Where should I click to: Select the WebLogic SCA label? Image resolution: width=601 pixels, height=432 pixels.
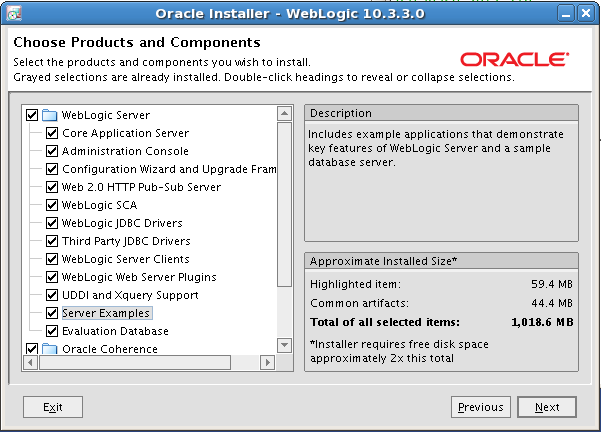tap(99, 205)
